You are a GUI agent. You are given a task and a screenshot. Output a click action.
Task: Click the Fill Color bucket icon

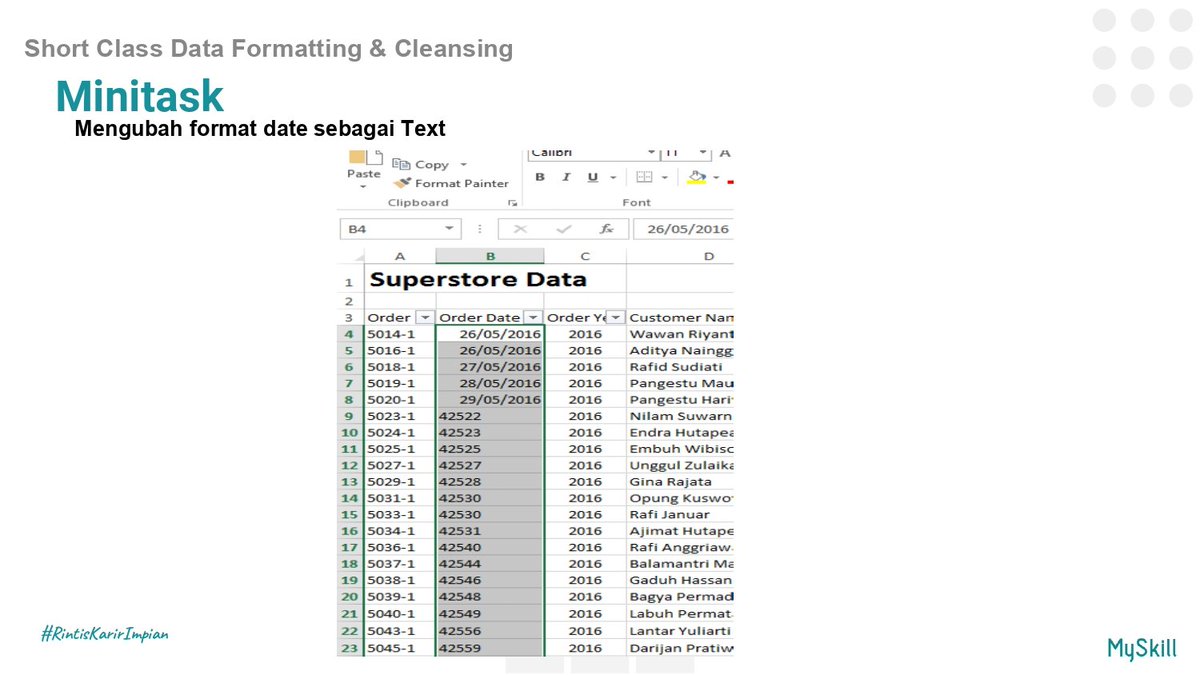[x=697, y=177]
